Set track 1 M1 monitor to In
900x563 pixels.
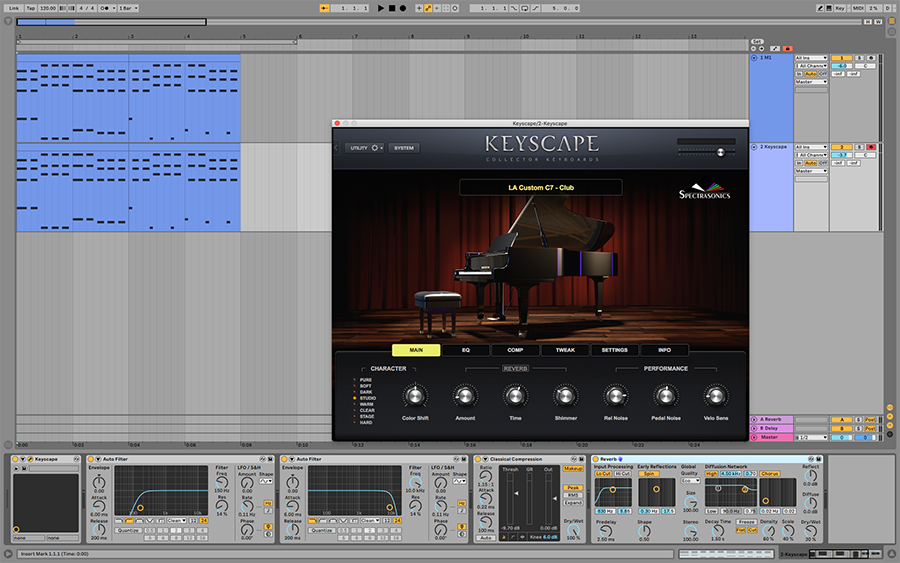799,74
